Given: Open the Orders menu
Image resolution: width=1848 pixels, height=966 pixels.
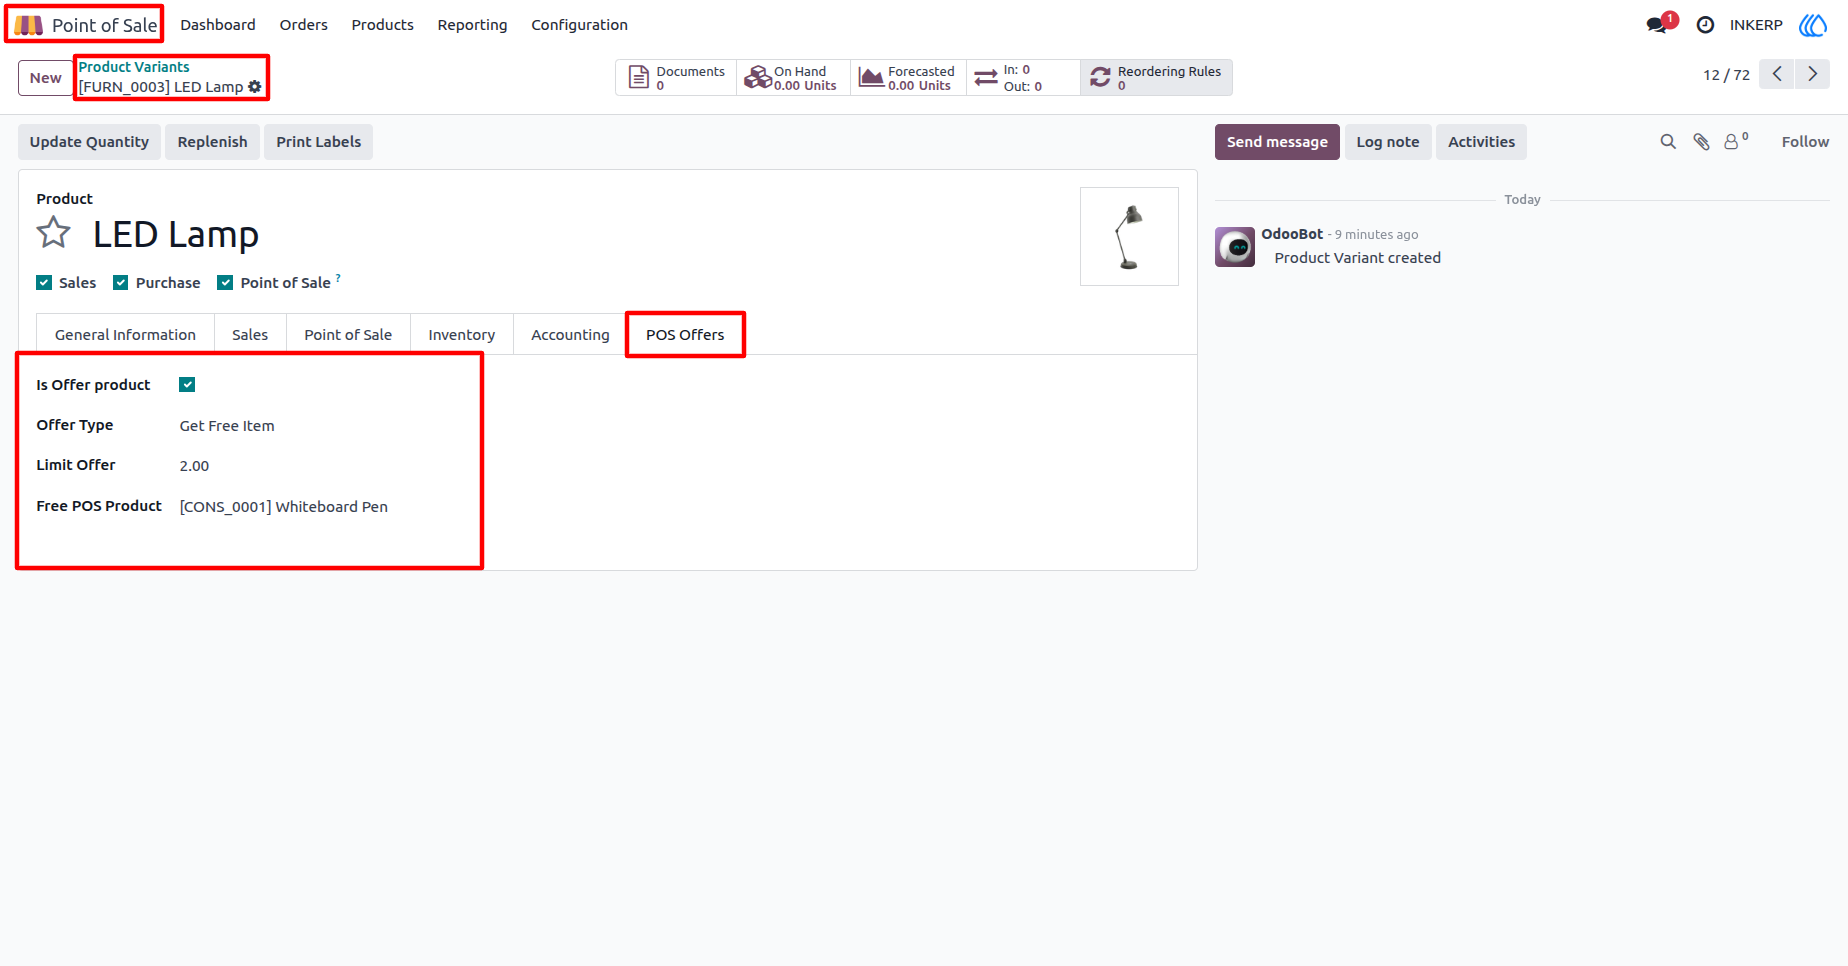Looking at the screenshot, I should click(x=303, y=25).
